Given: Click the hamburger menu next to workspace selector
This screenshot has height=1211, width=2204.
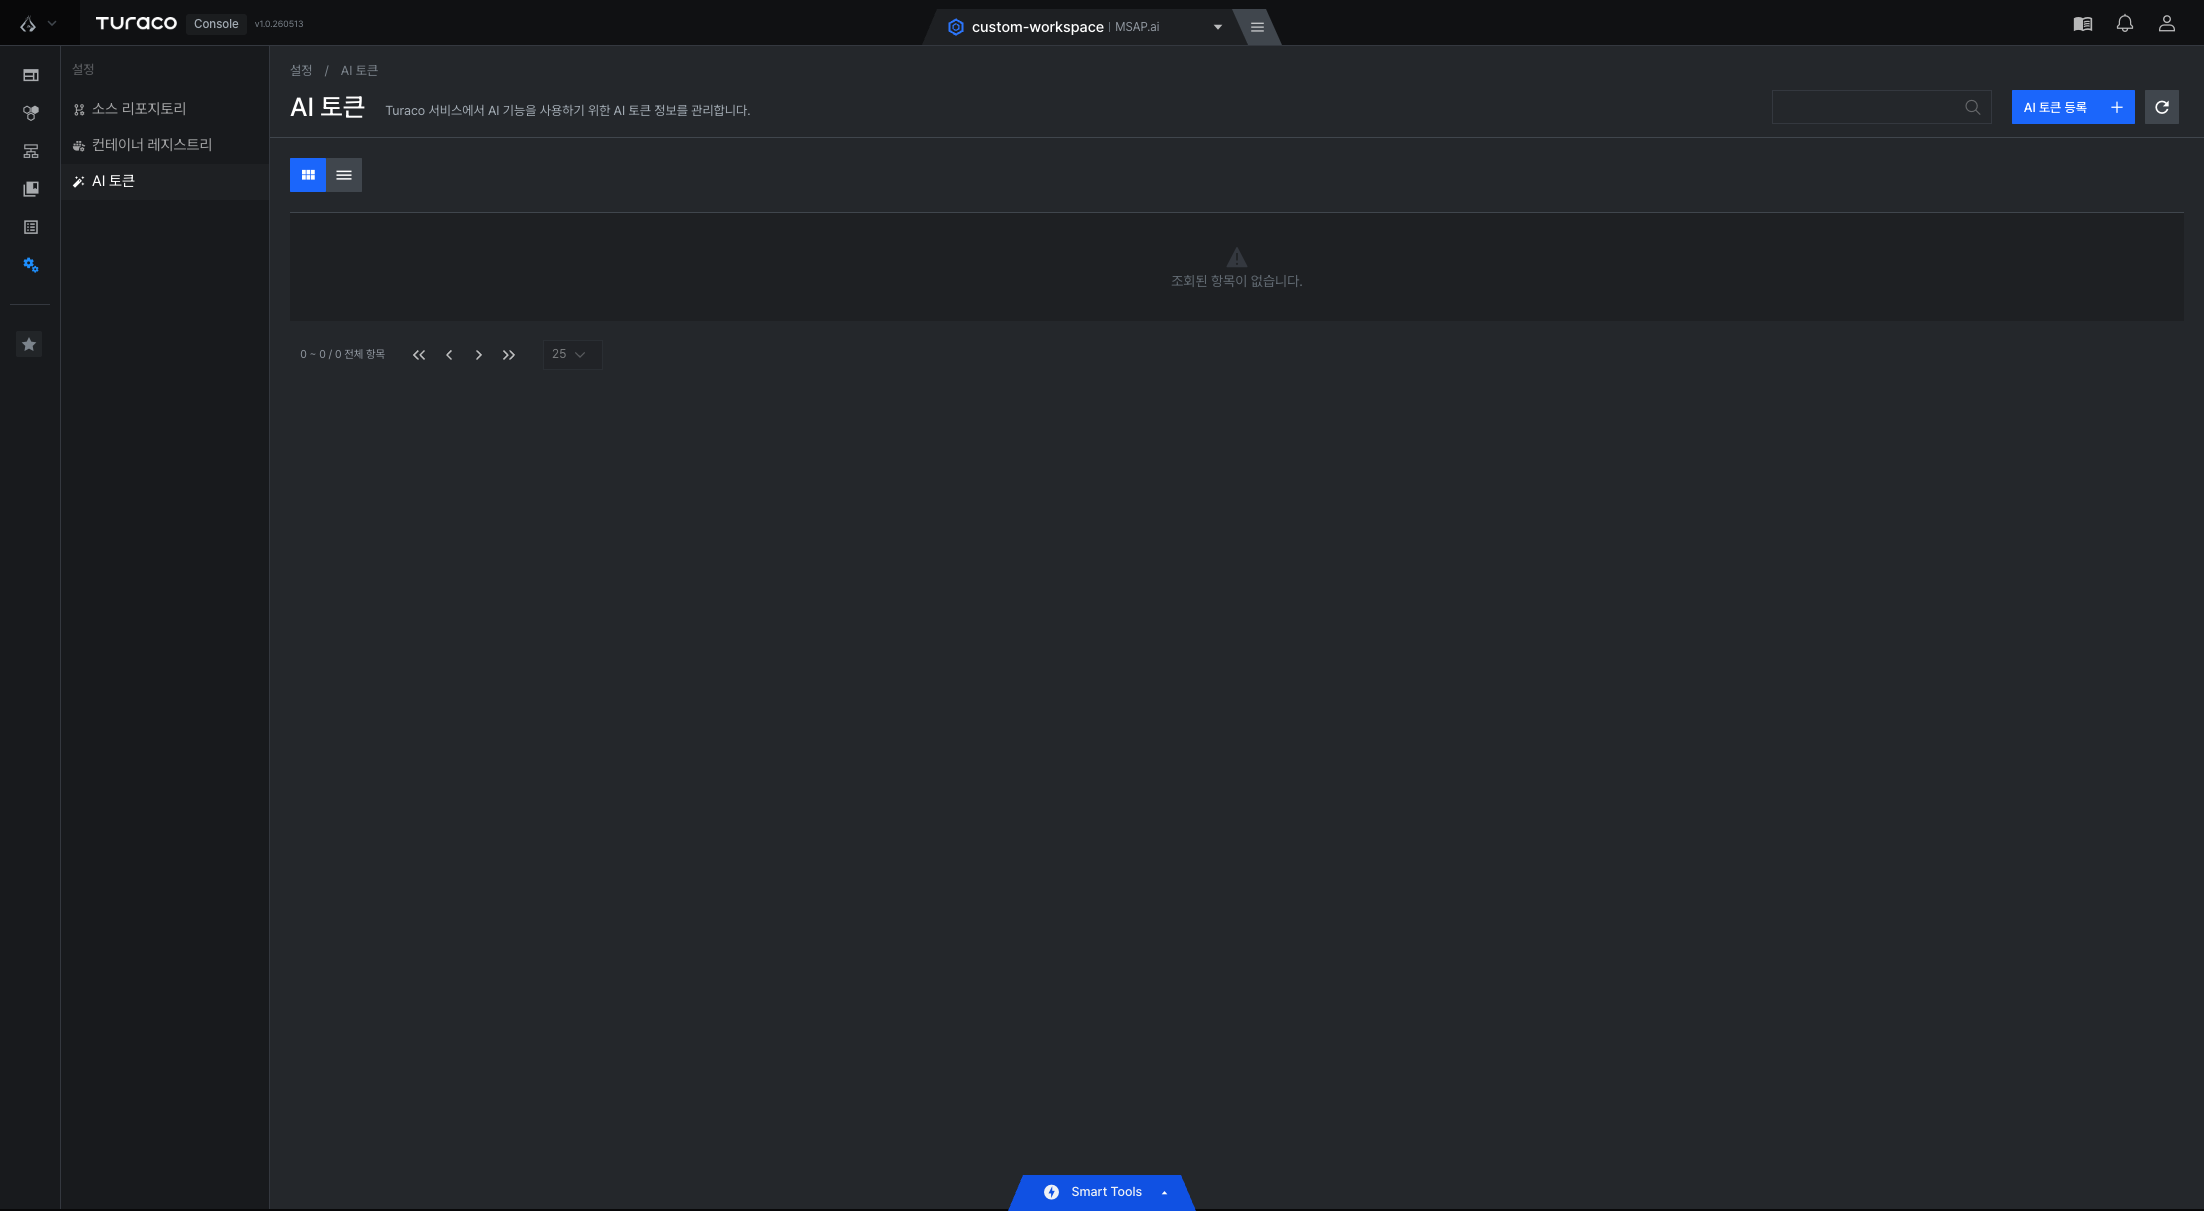Looking at the screenshot, I should pyautogui.click(x=1257, y=27).
